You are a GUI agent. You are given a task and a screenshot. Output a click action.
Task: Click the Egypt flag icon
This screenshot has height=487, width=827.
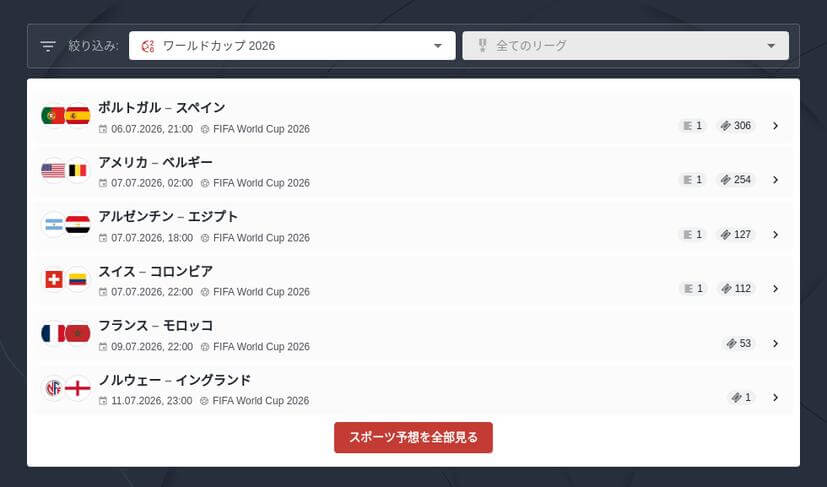click(x=78, y=225)
